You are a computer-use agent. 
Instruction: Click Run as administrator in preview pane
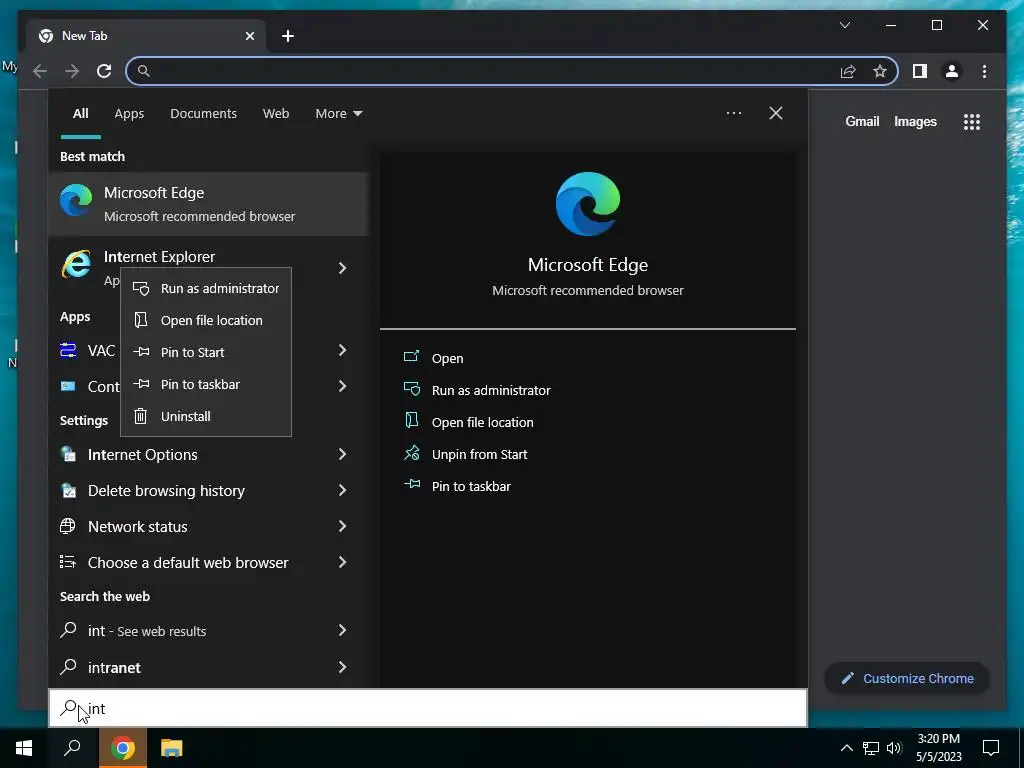pos(477,390)
